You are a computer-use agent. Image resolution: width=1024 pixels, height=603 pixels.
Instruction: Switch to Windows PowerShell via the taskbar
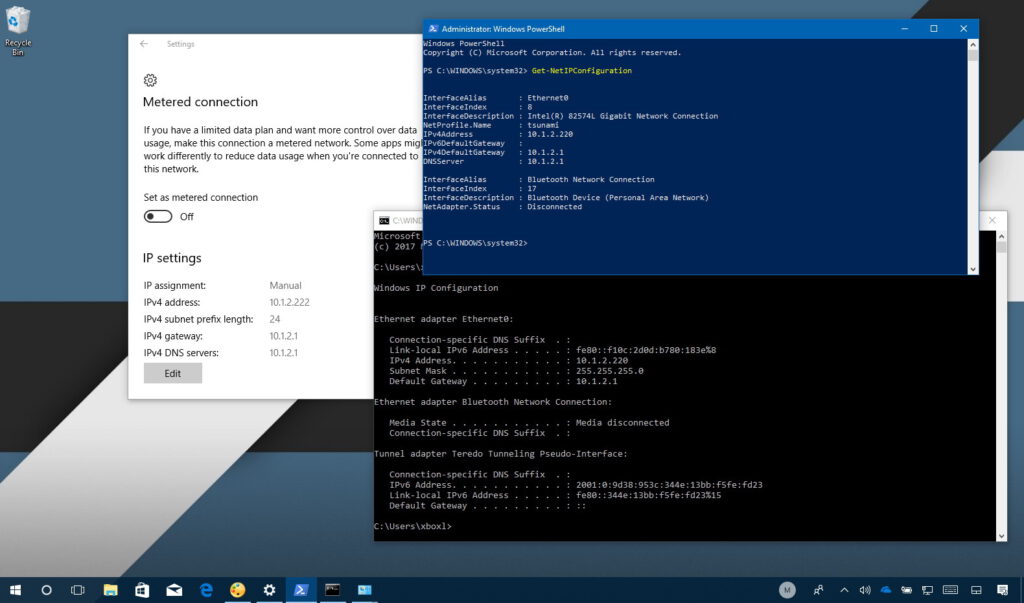301,590
